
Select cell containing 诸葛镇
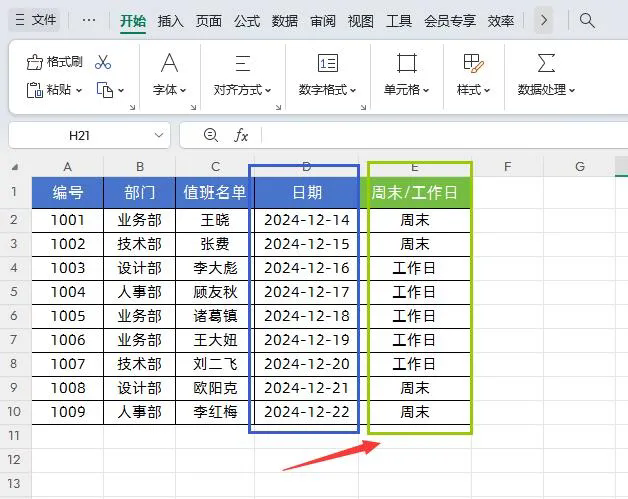(x=215, y=316)
